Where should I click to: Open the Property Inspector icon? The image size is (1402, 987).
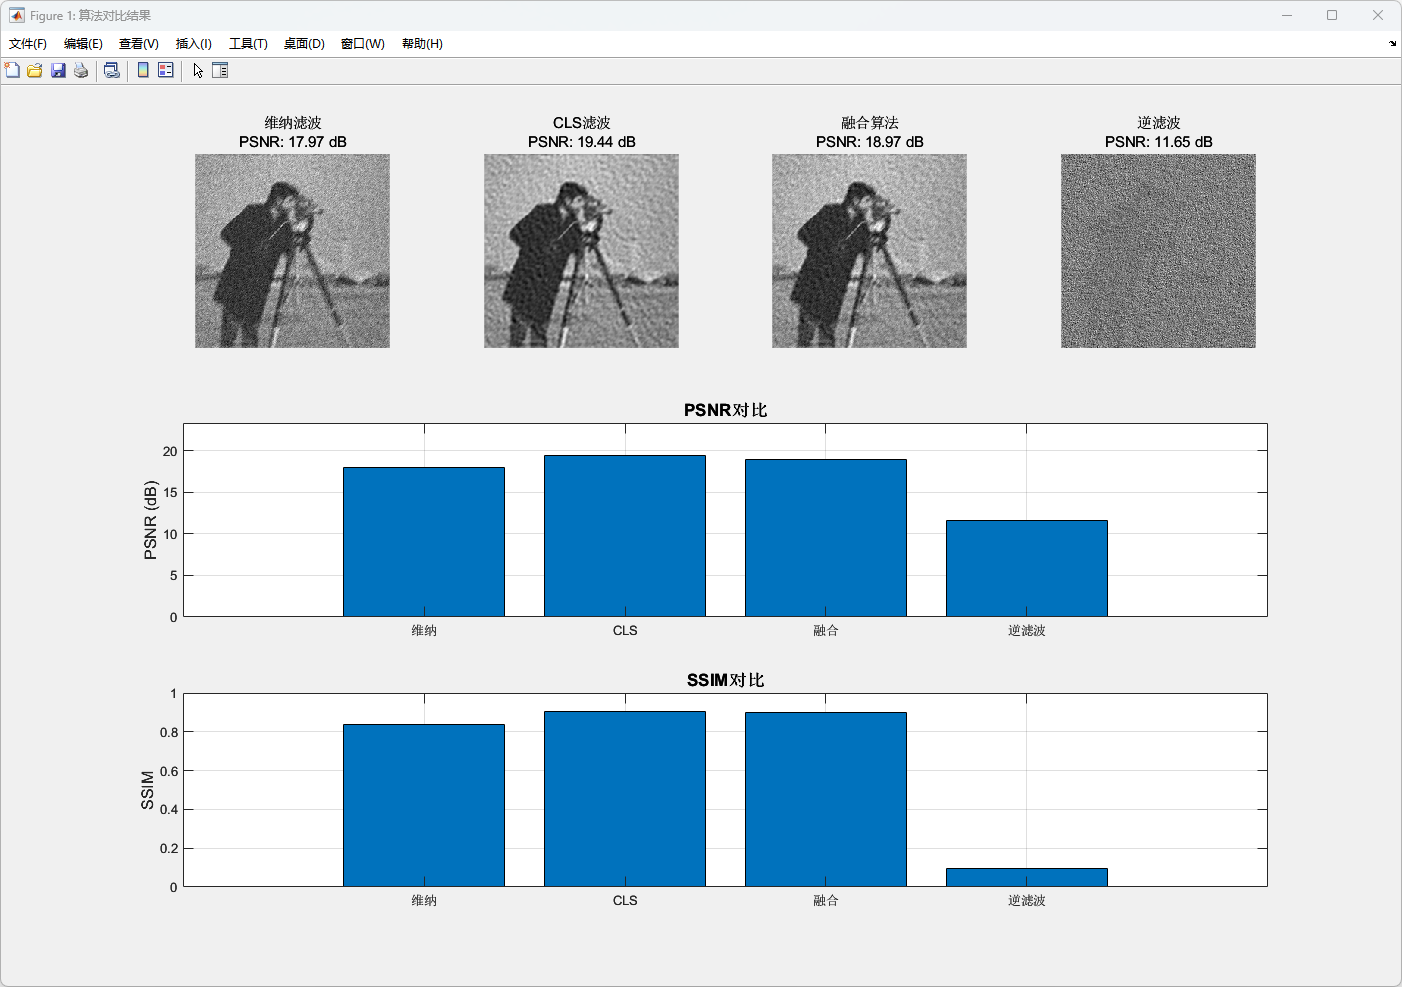220,70
